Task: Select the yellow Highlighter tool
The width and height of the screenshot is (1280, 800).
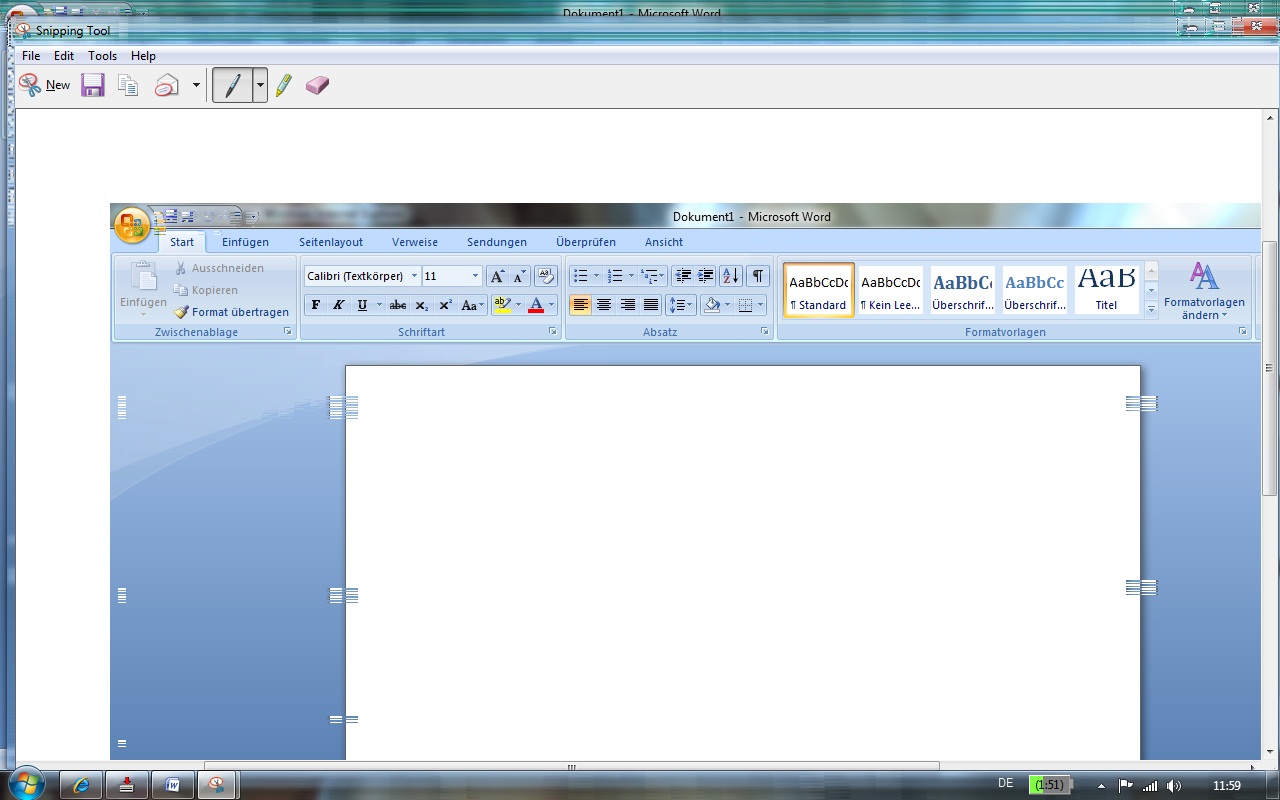Action: click(x=284, y=85)
